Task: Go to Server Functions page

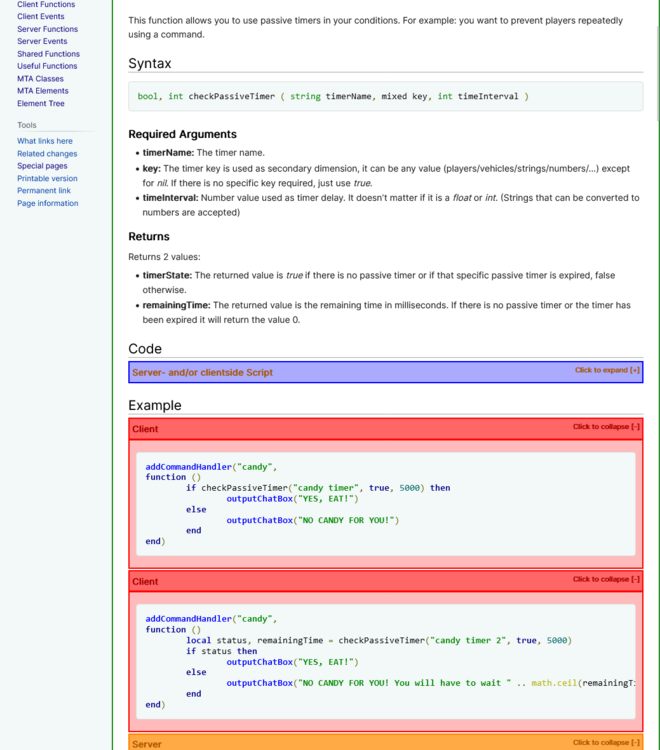Action: click(x=47, y=29)
